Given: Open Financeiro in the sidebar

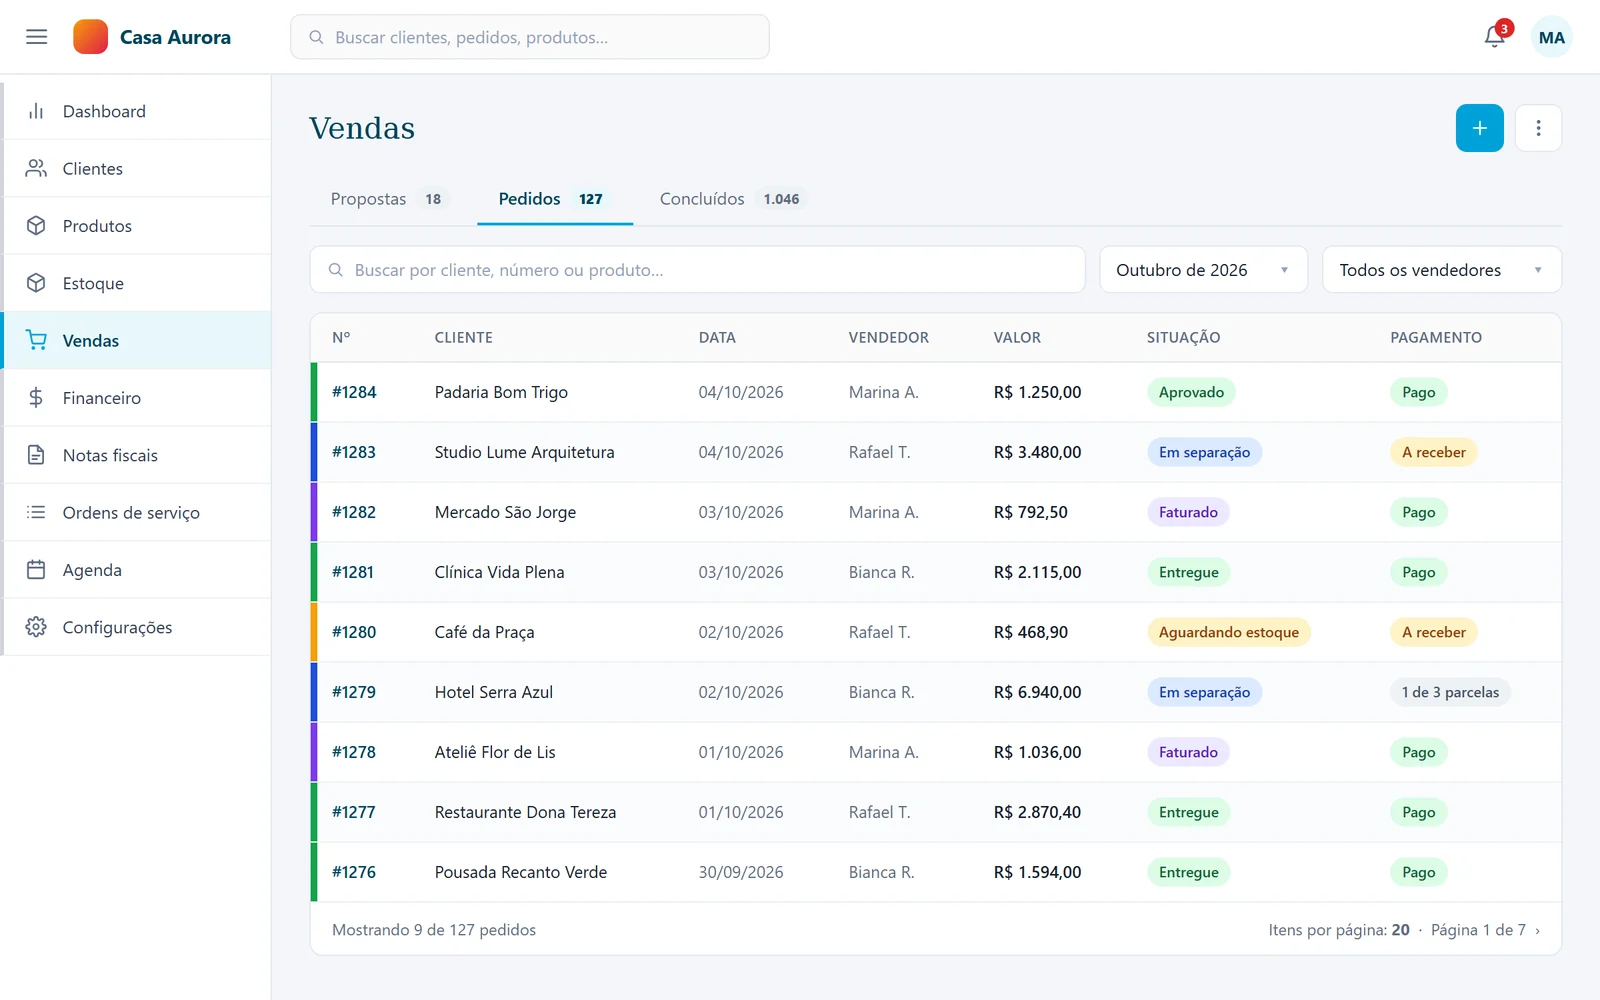Looking at the screenshot, I should pyautogui.click(x=136, y=398).
